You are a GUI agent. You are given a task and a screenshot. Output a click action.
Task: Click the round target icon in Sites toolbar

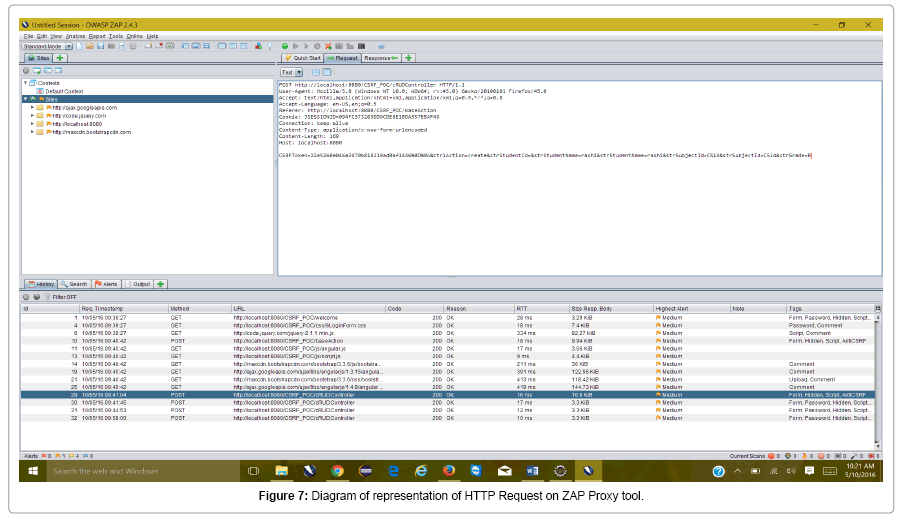[x=26, y=70]
